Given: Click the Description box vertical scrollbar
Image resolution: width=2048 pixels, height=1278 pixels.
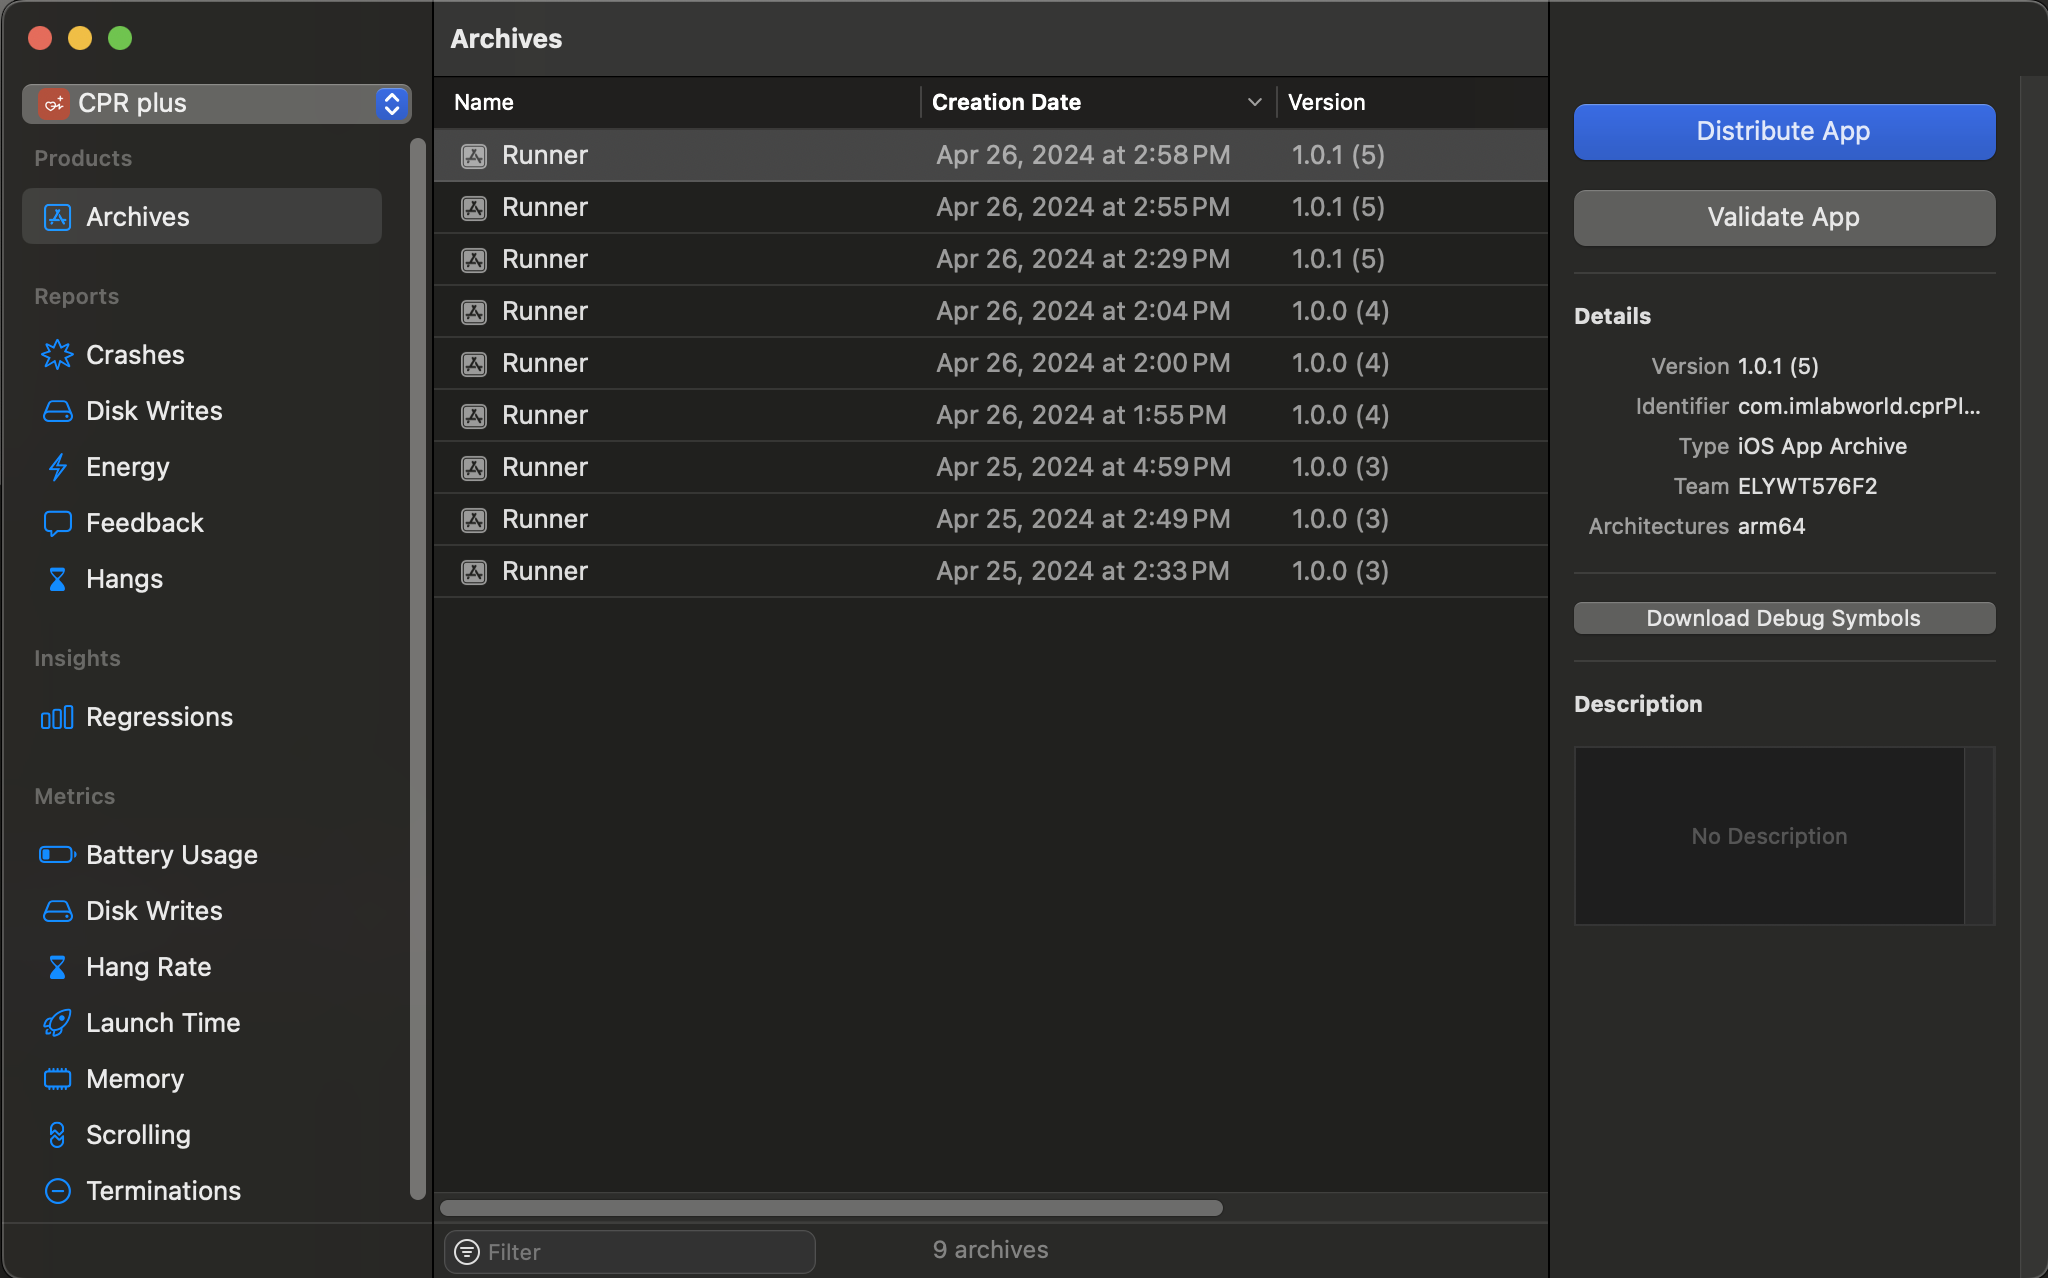Looking at the screenshot, I should [x=1980, y=836].
